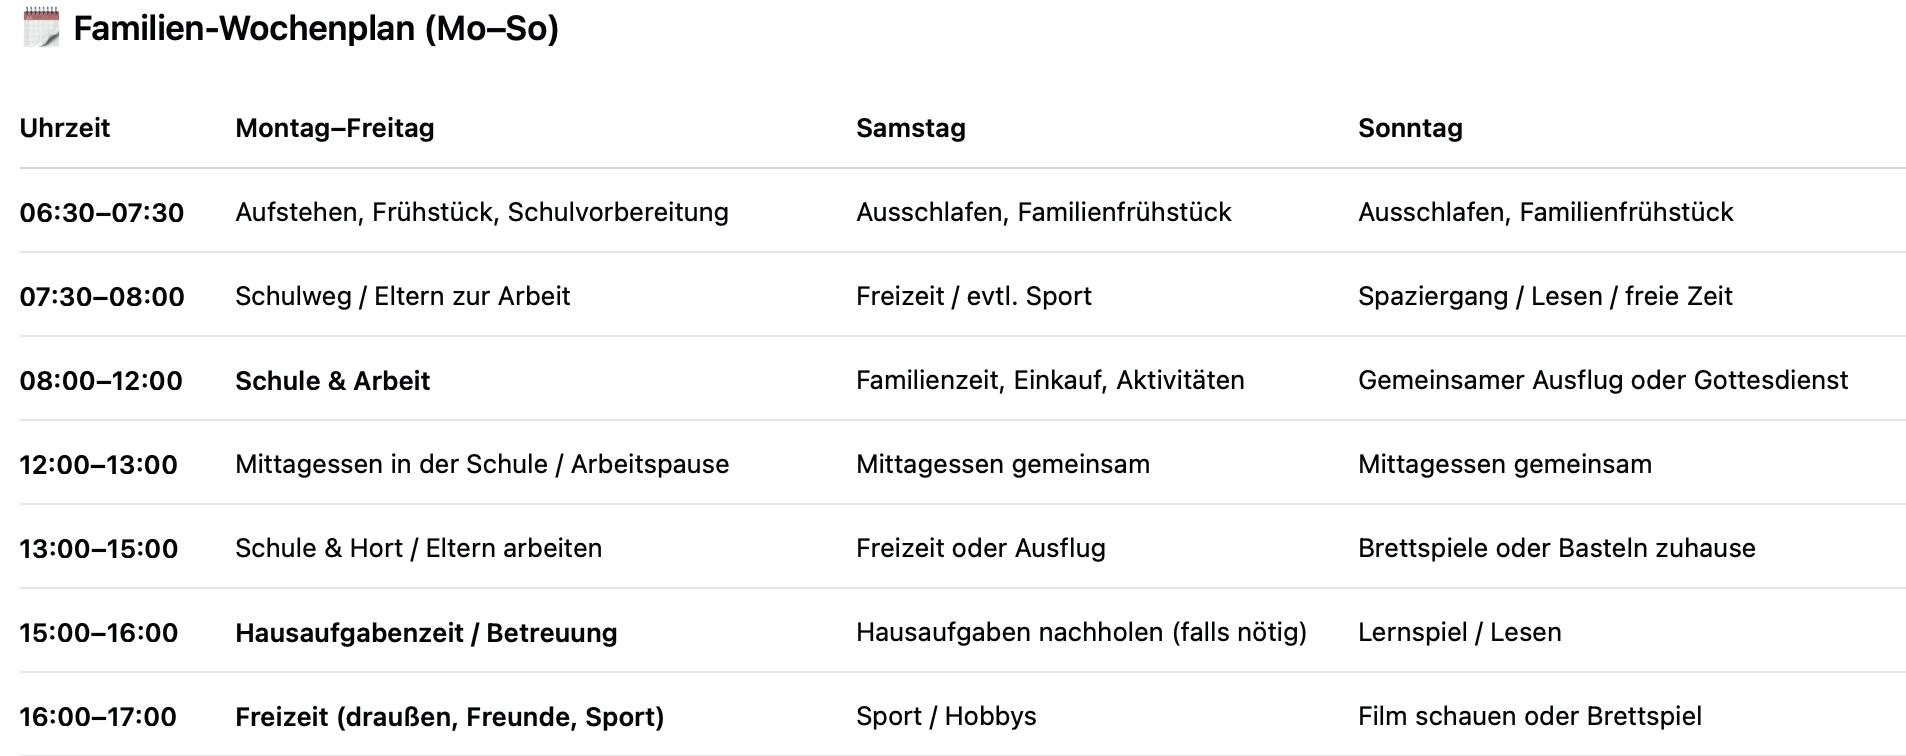Select the Freizeit / evtl. Sport cell

pyautogui.click(x=973, y=296)
